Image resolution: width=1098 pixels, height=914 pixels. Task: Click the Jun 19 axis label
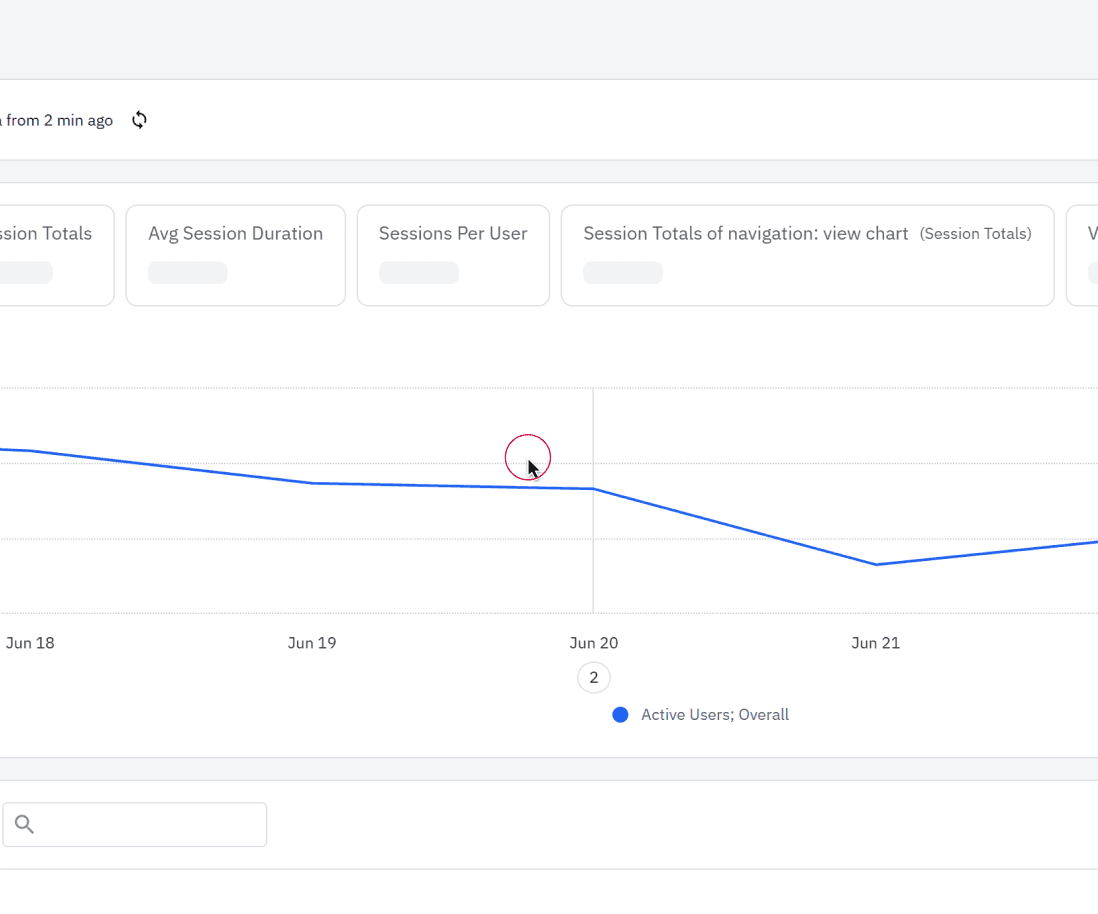pos(312,643)
